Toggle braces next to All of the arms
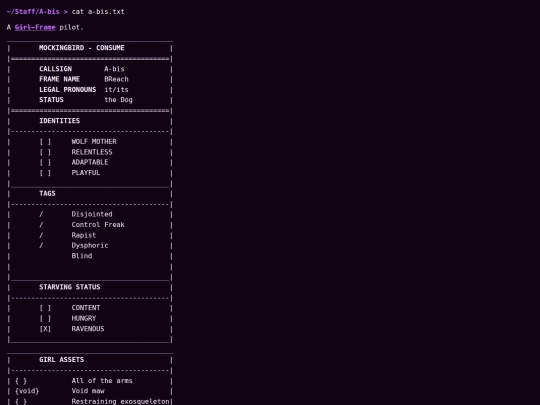This screenshot has height=405, width=540. point(21,381)
